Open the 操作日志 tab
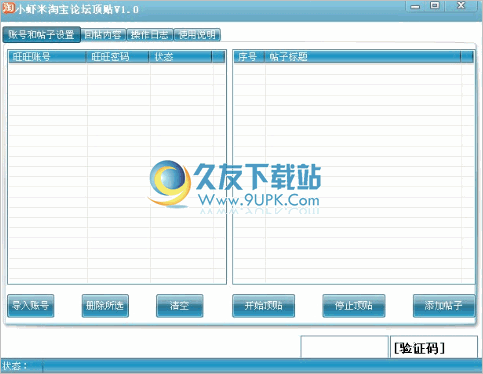Screen dimensions: 483x374 click(150, 35)
